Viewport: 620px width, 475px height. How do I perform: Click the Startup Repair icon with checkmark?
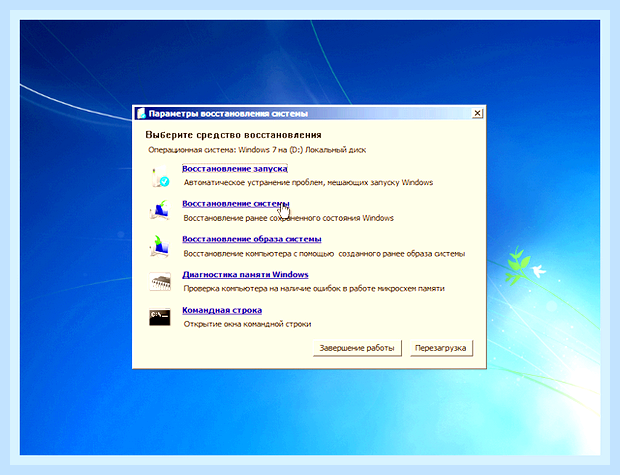[x=160, y=176]
